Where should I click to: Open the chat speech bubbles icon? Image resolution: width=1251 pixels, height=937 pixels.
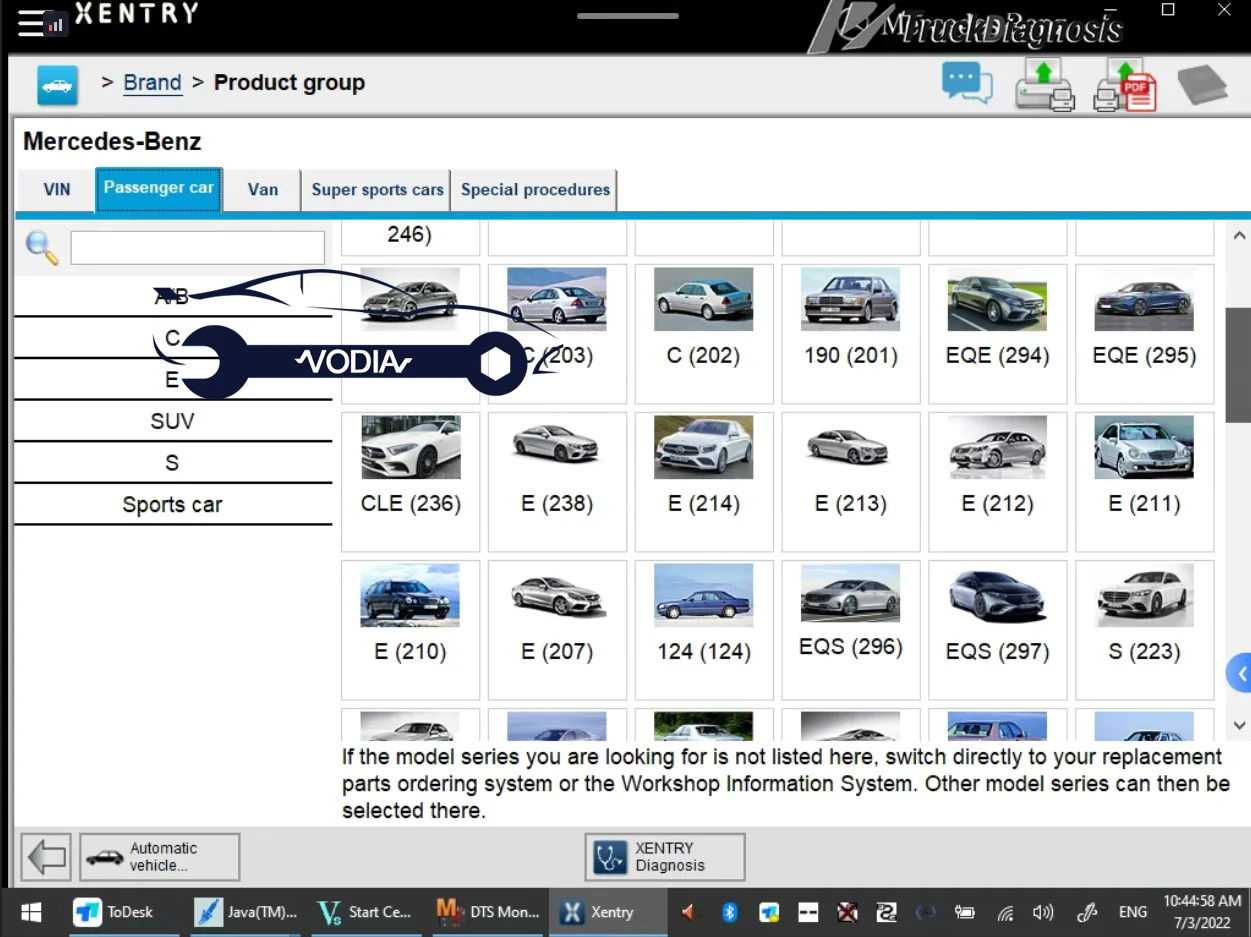point(967,83)
